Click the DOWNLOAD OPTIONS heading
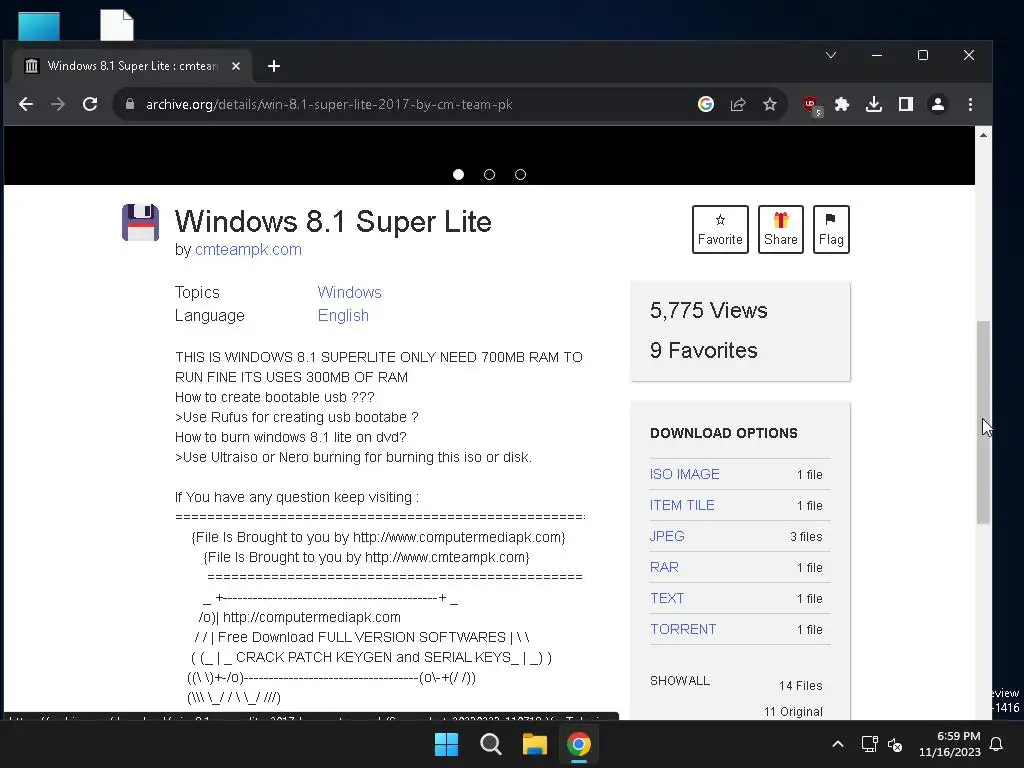The height and width of the screenshot is (768, 1024). coord(724,433)
